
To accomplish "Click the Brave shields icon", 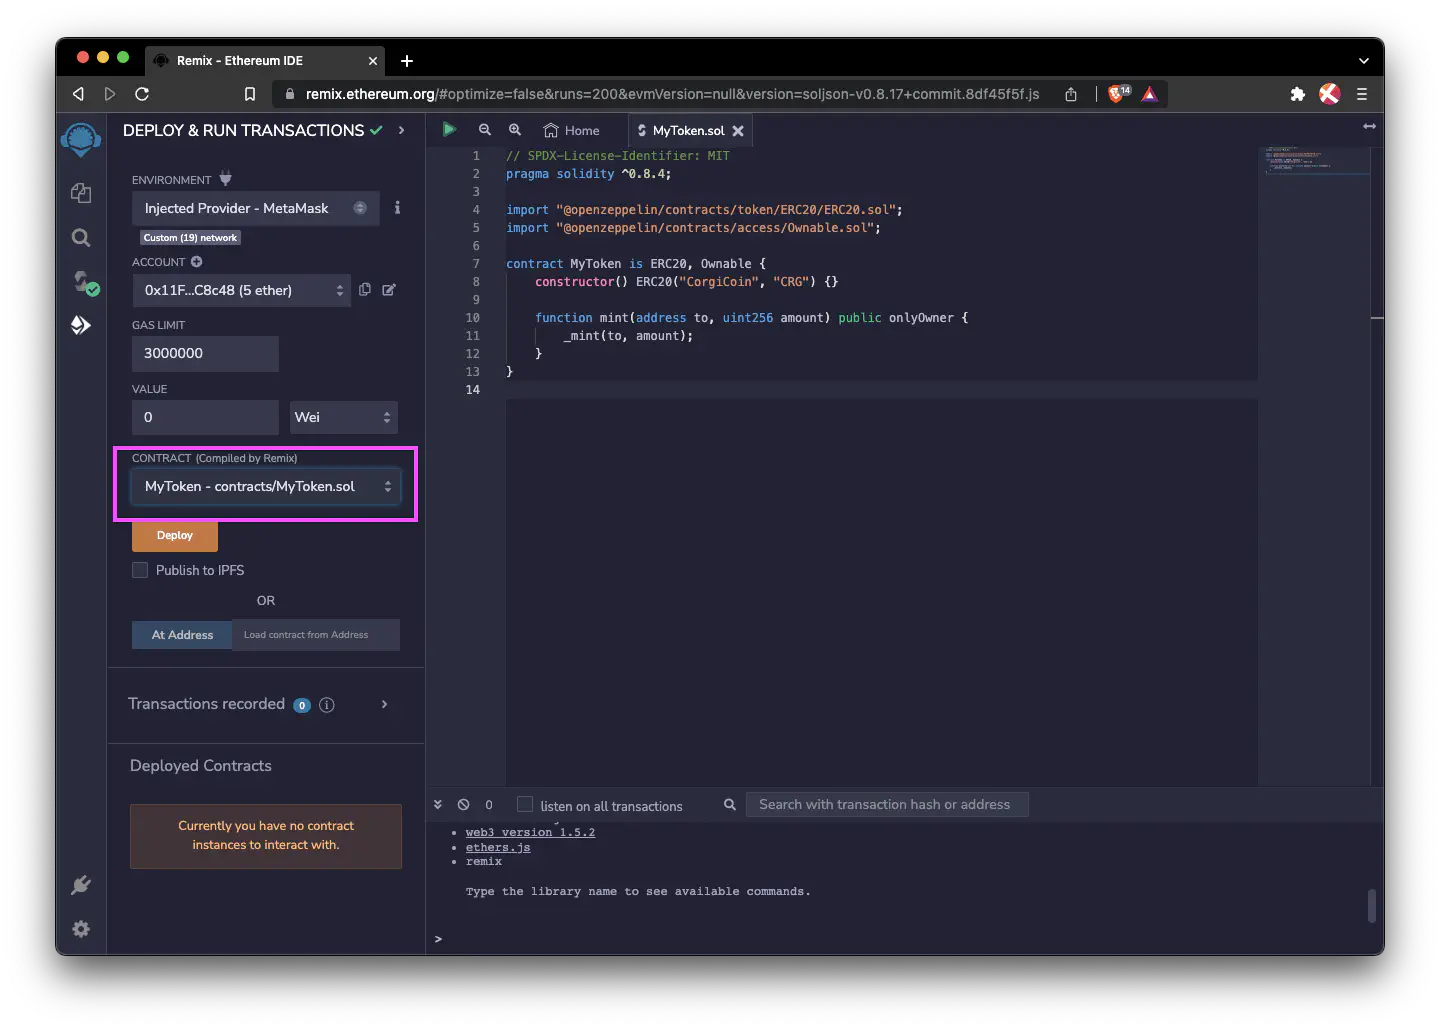I will pos(1118,94).
